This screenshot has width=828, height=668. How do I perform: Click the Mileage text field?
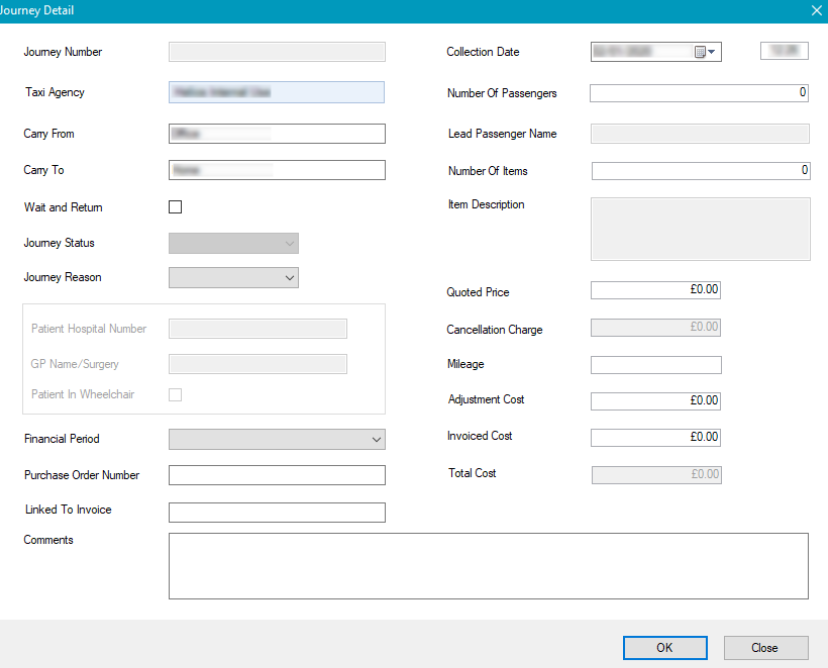pyautogui.click(x=655, y=365)
